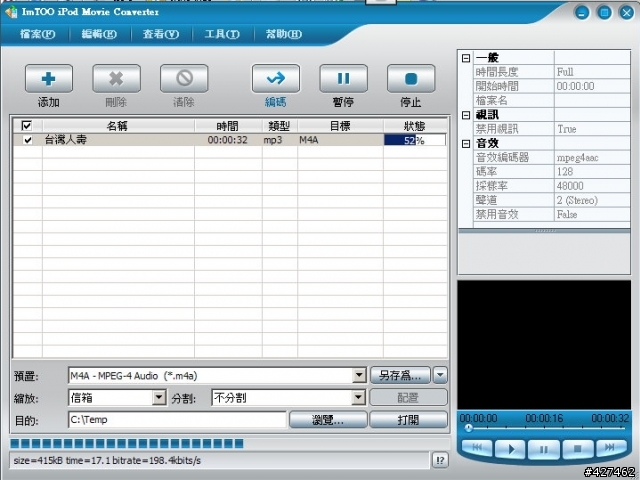Sort by the 時間 column header
The height and width of the screenshot is (480, 640).
(228, 126)
